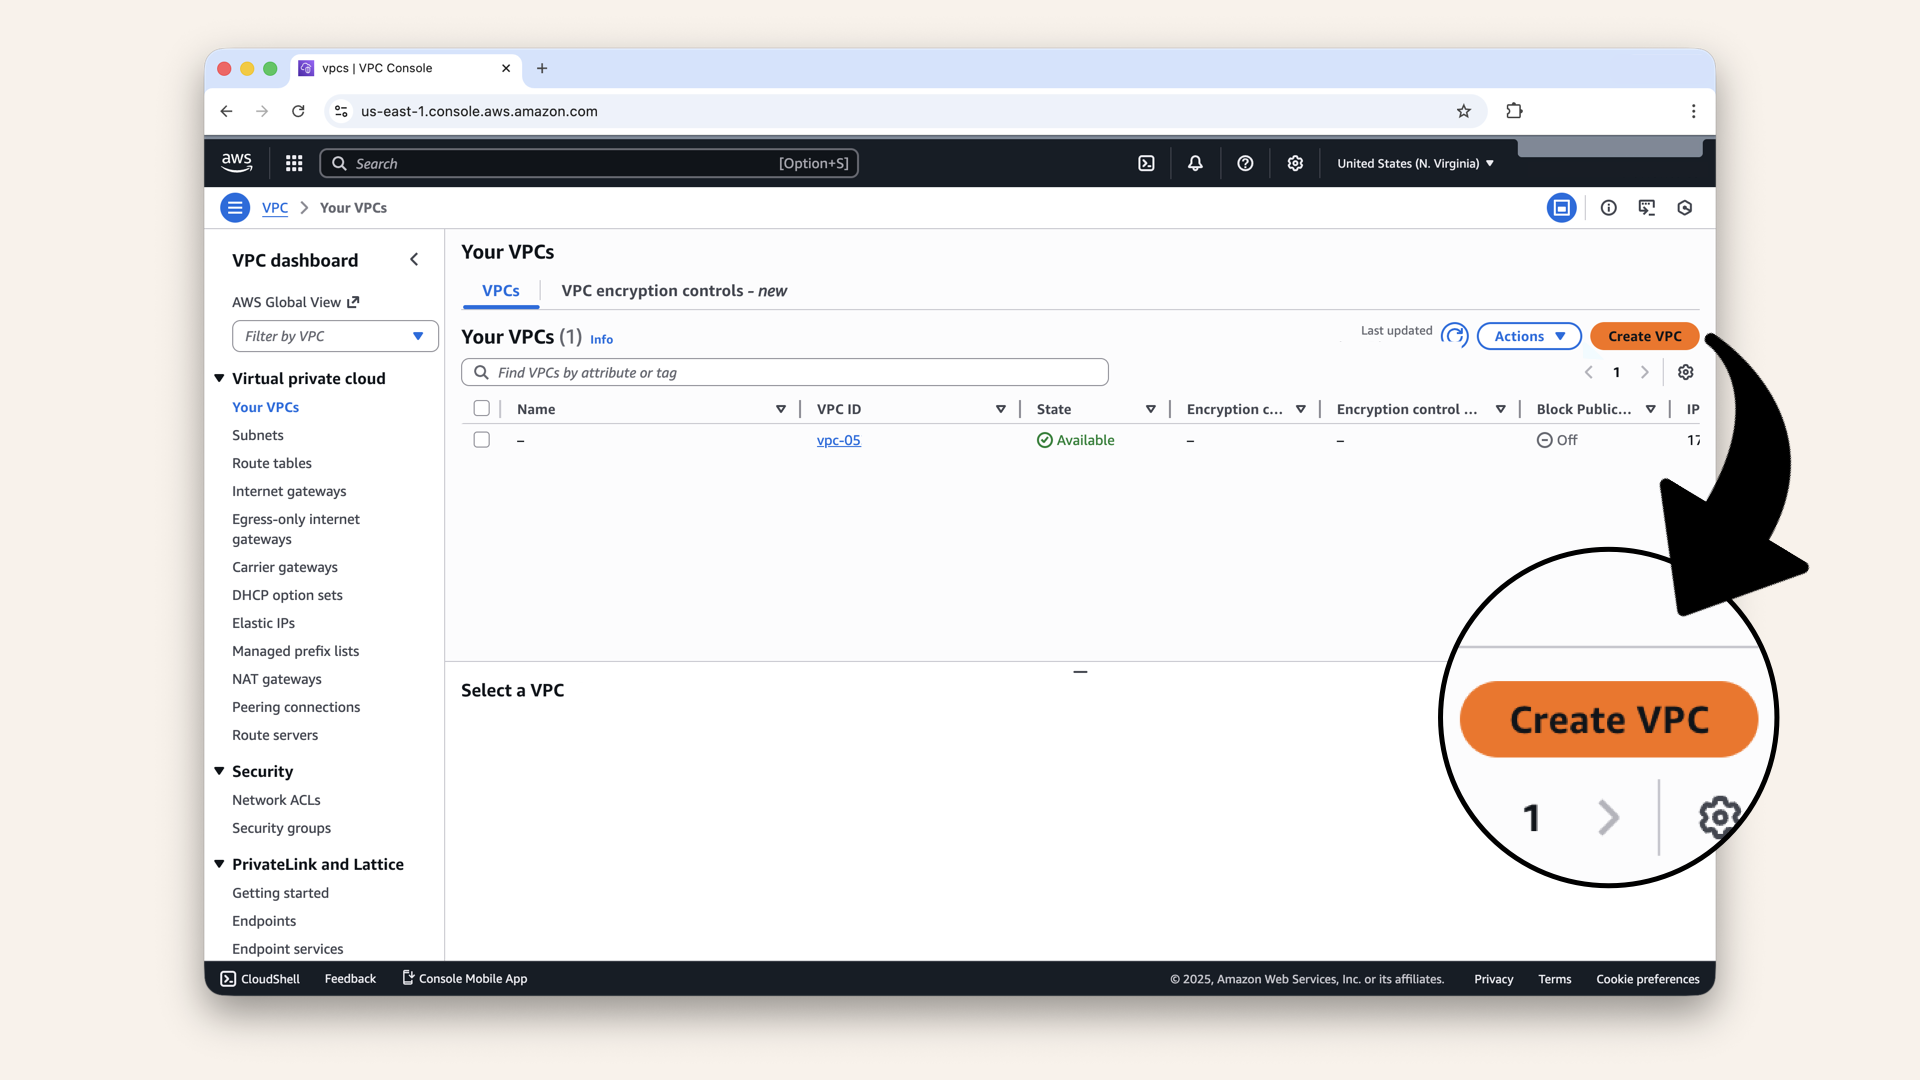1920x1080 pixels.
Task: Open the CloudShell terminal icon in top bar
Action: click(1146, 163)
